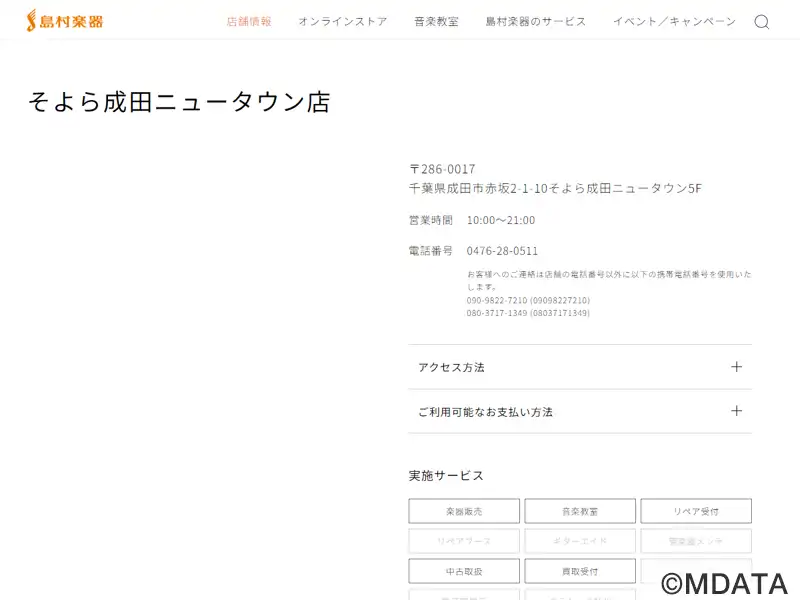Viewport: 800px width, 600px height.
Task: Click the address 千葉県成田市赤坂2-1-10
Action: click(x=479, y=188)
